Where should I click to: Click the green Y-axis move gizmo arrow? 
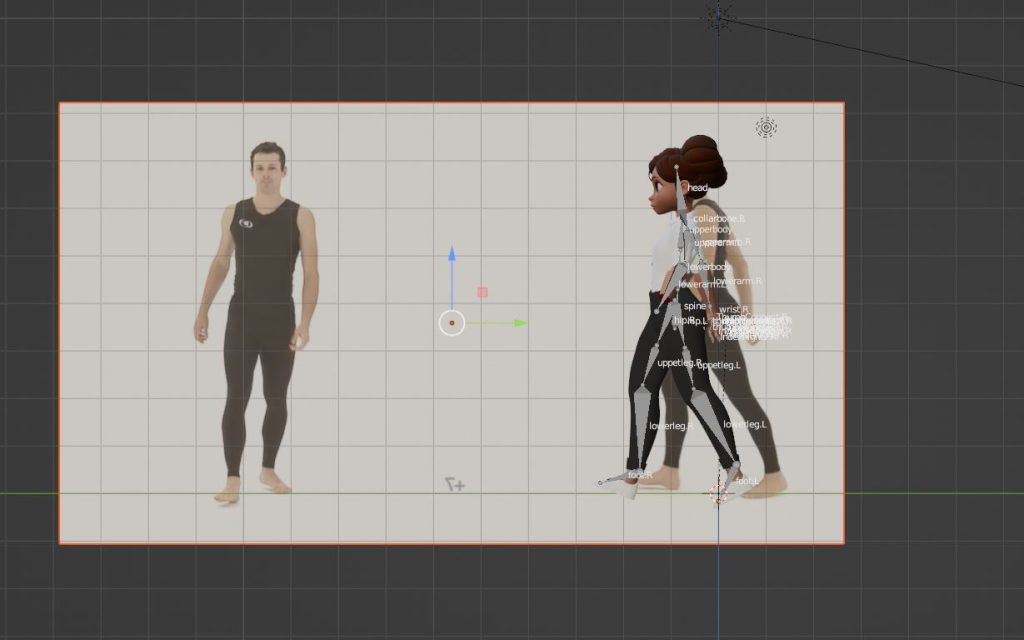pos(519,323)
